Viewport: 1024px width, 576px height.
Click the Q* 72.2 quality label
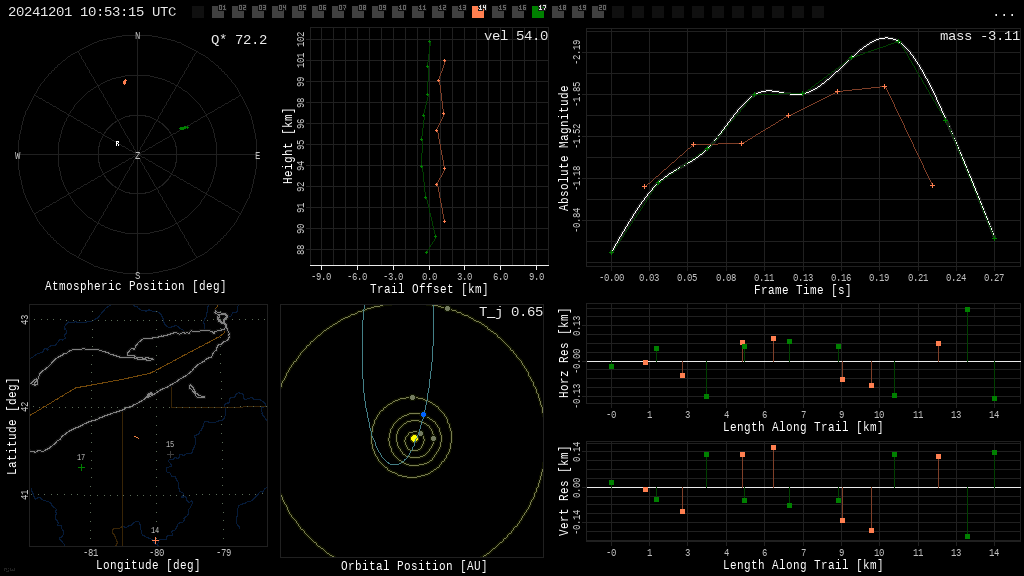[239, 40]
